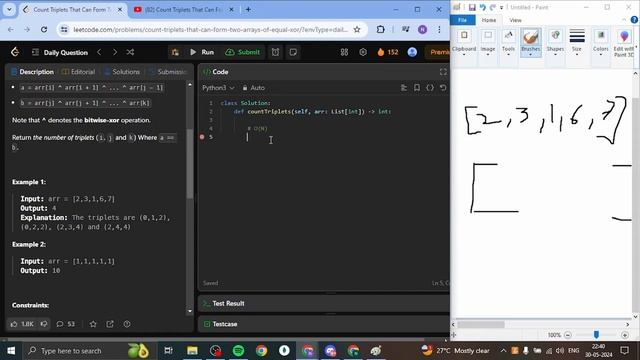Viewport: 640px width, 360px height.
Task: Open the 53 comments
Action: tap(66, 324)
